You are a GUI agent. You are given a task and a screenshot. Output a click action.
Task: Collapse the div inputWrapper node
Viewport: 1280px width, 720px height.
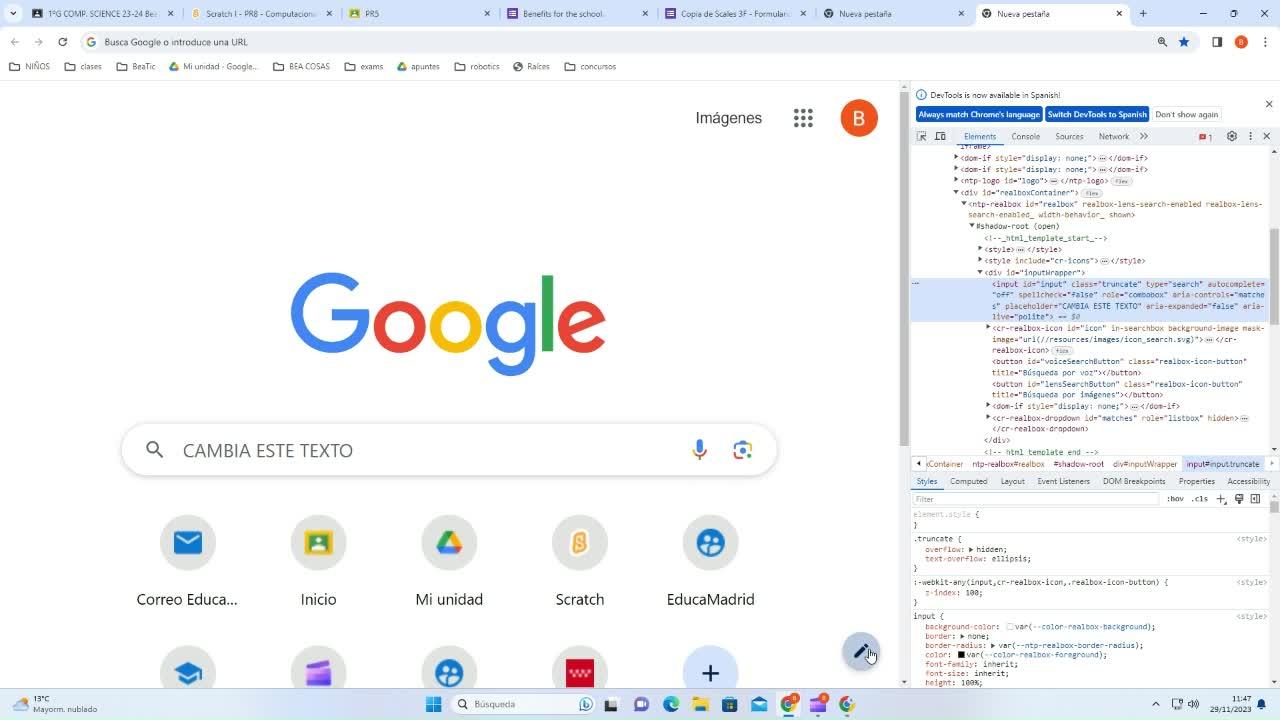click(x=980, y=272)
